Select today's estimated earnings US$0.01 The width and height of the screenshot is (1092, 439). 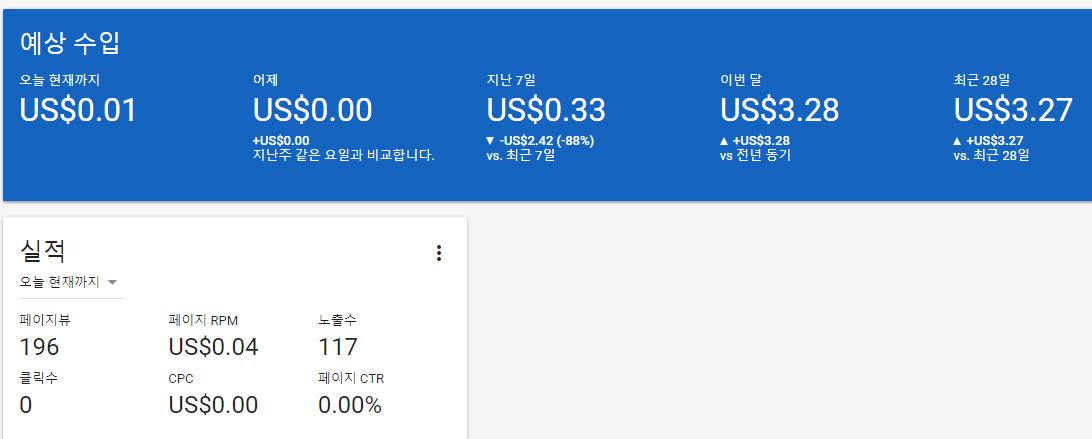point(78,110)
